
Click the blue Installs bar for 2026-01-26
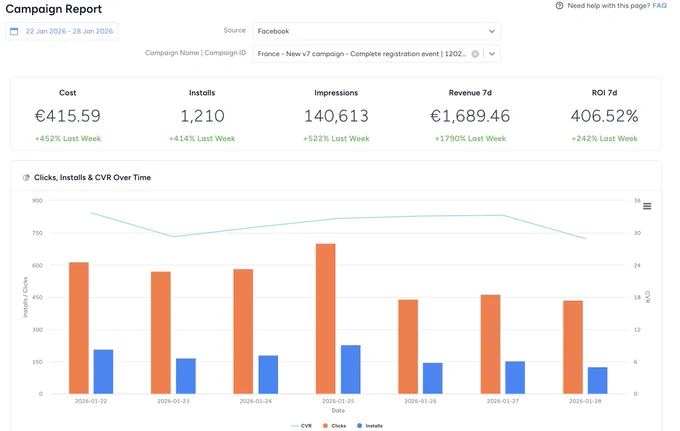[433, 378]
